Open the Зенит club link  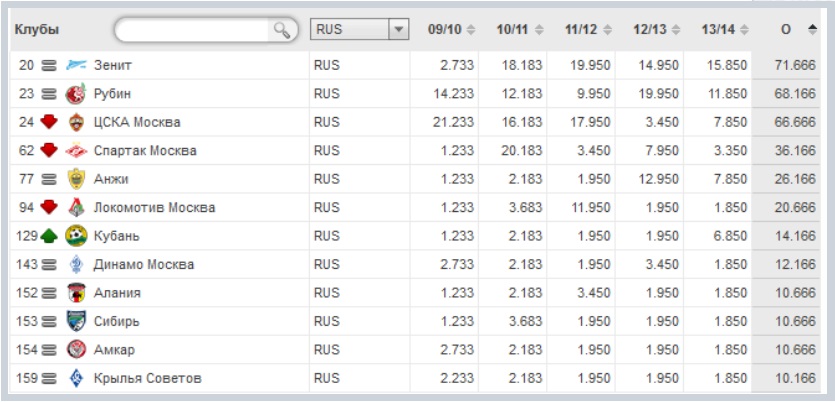click(112, 66)
